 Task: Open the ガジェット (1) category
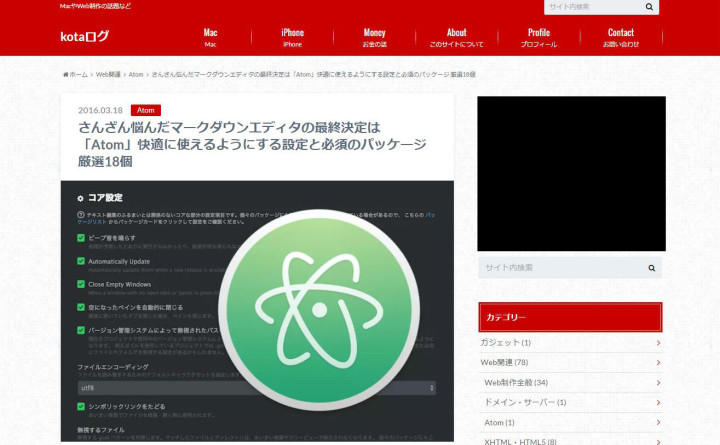pos(506,343)
